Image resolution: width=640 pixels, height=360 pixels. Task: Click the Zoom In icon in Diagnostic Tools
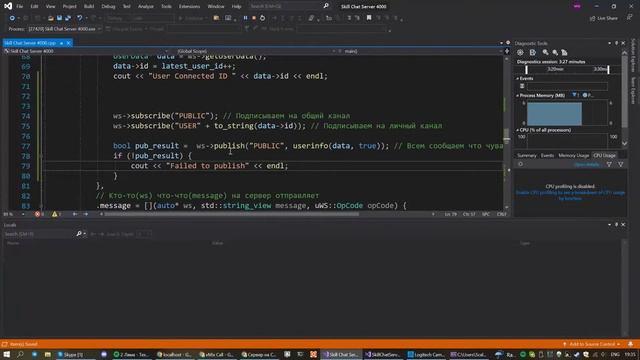[x=546, y=53]
